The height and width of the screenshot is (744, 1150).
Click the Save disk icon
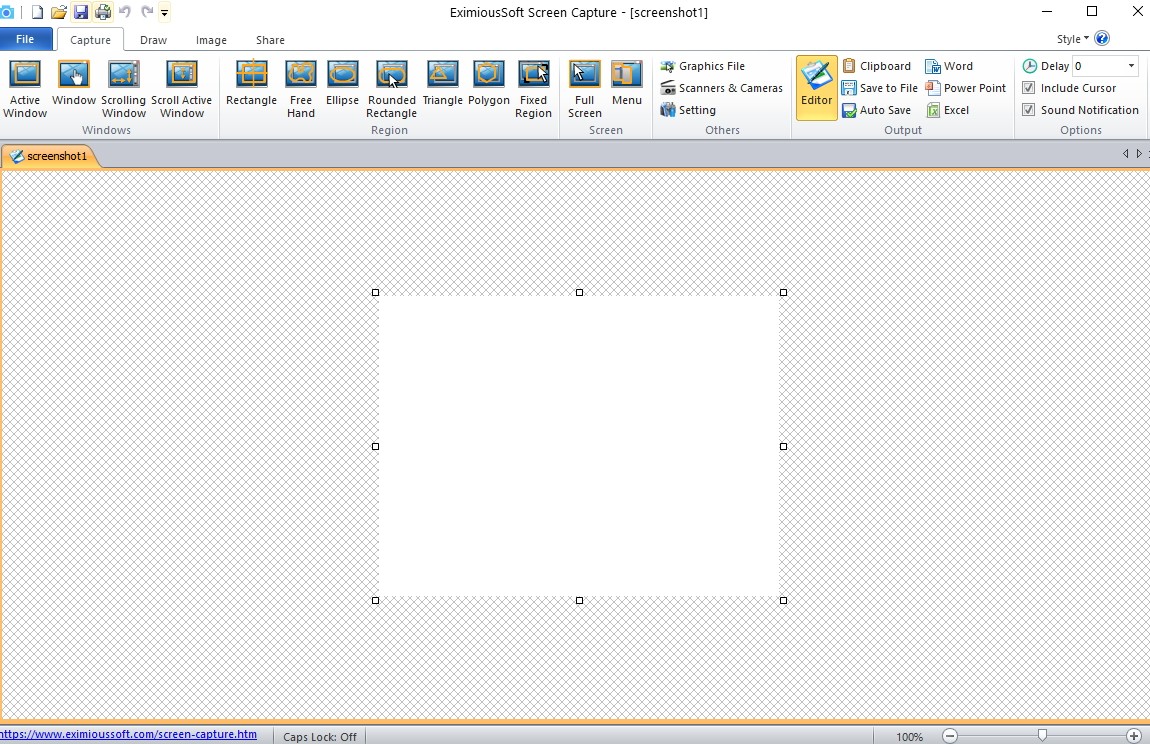click(x=81, y=12)
